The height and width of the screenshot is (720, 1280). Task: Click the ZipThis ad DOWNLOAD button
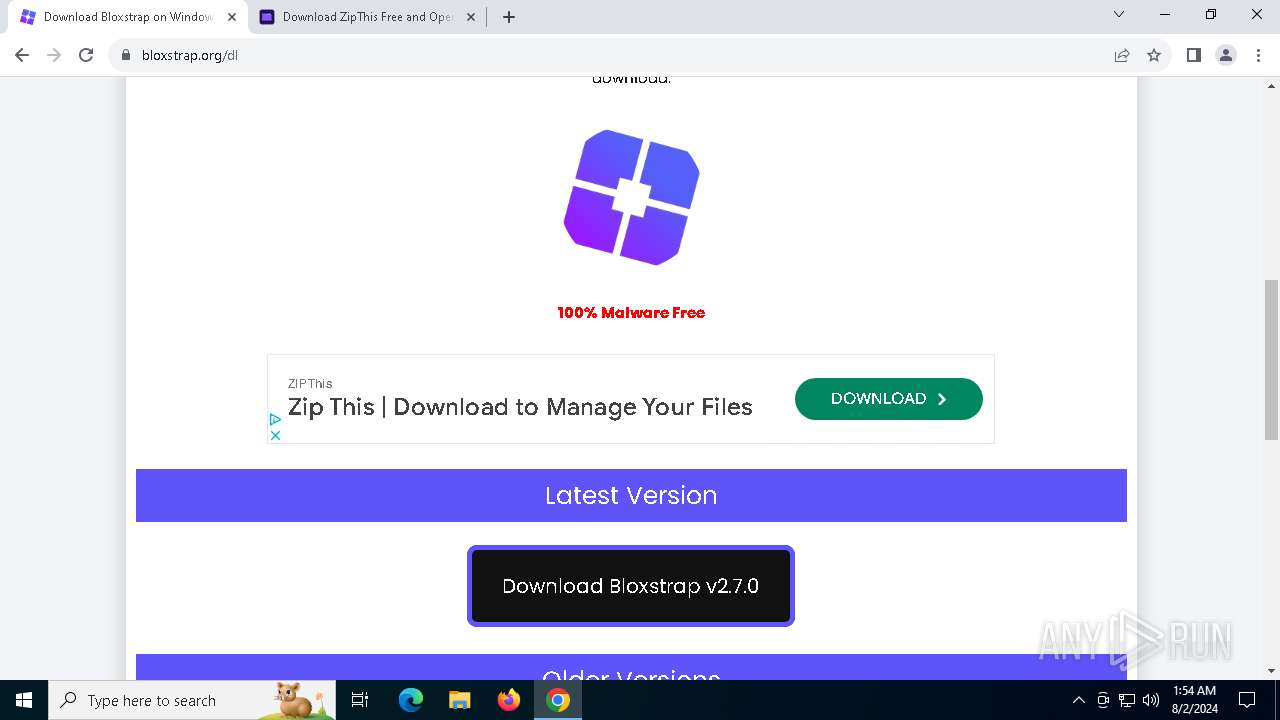pyautogui.click(x=888, y=398)
